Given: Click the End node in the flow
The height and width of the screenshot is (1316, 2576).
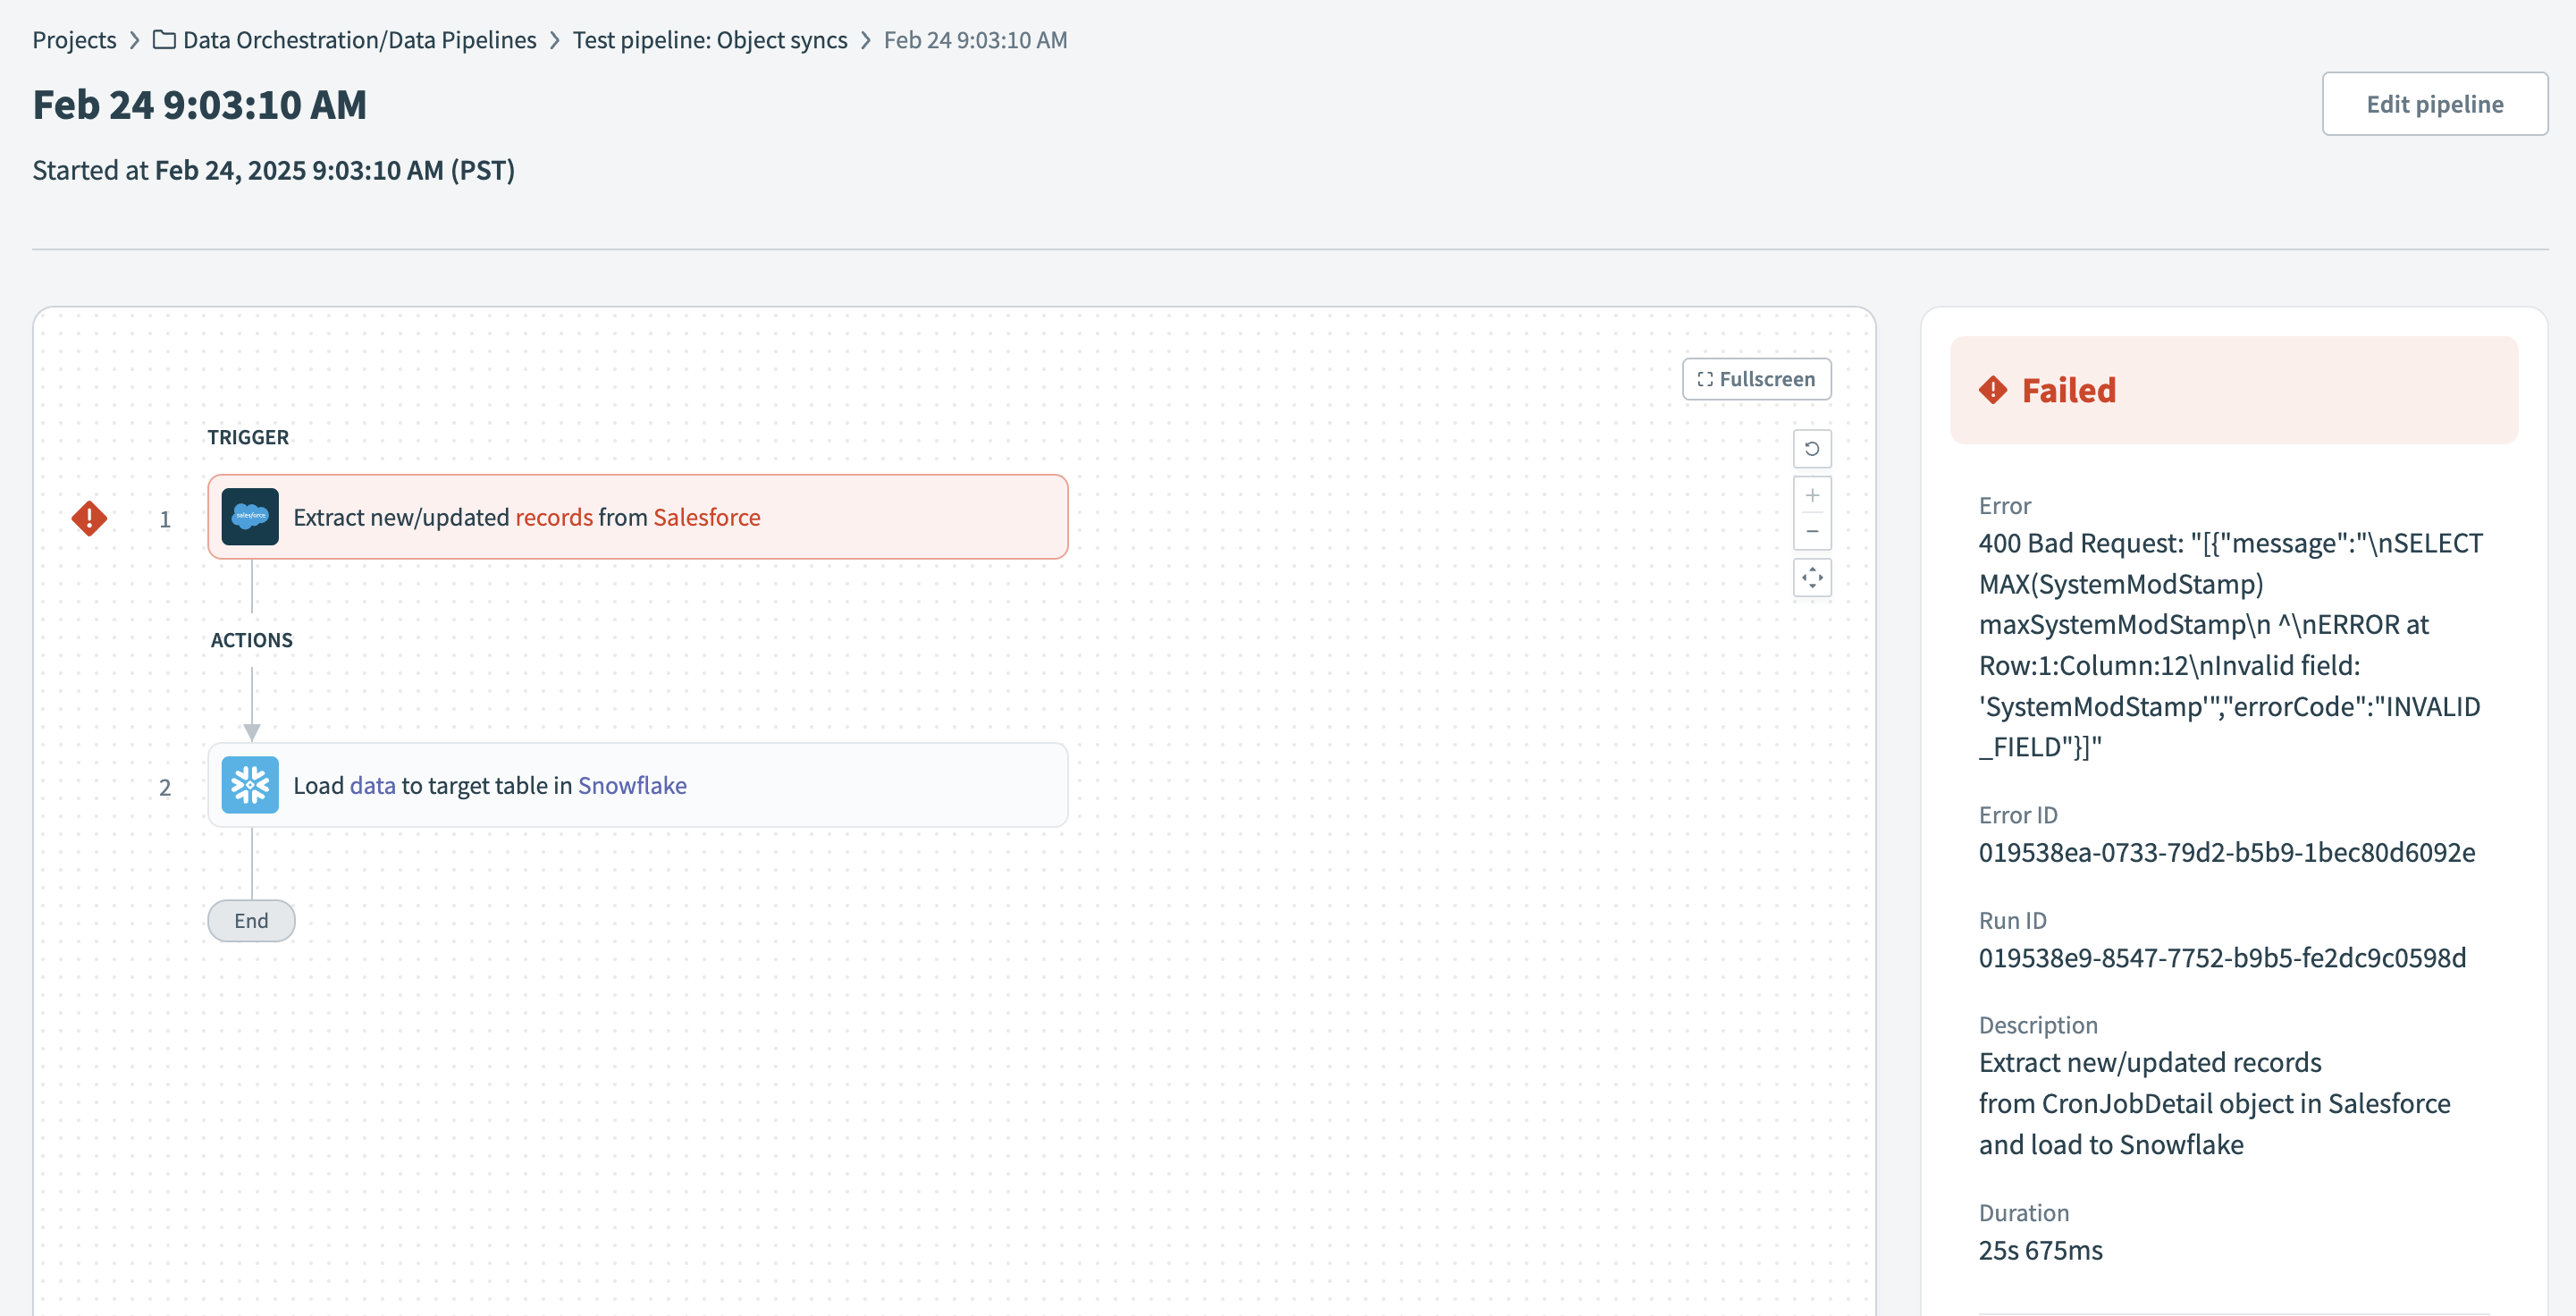Looking at the screenshot, I should point(251,920).
